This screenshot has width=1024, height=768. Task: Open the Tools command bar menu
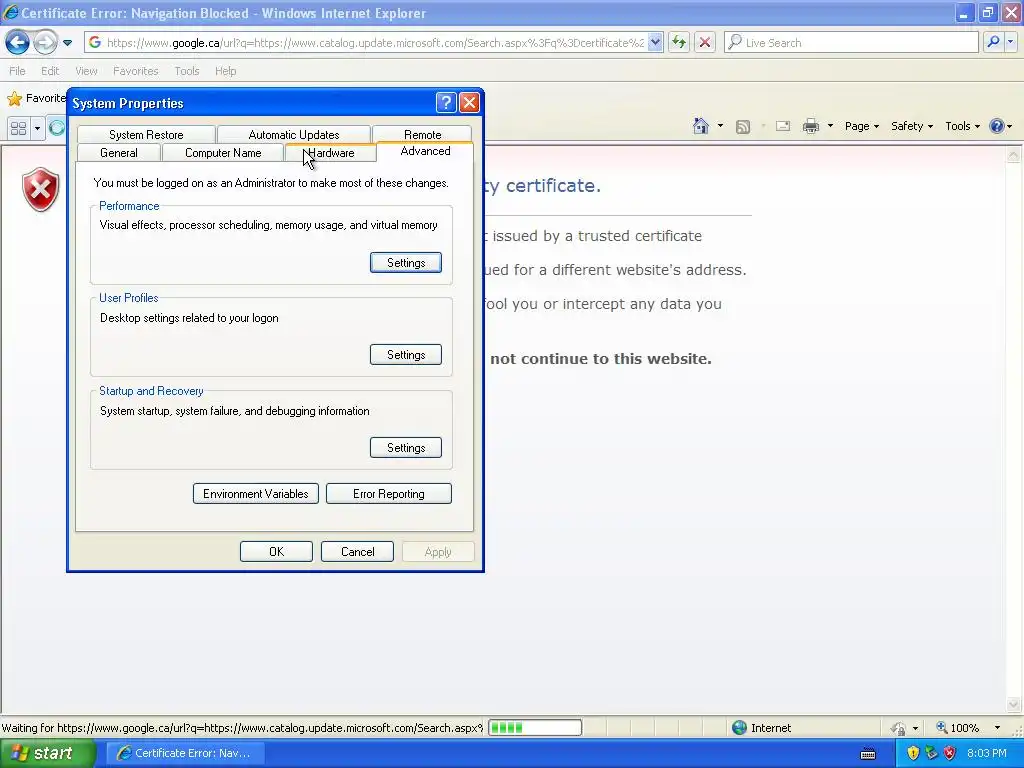click(x=963, y=126)
